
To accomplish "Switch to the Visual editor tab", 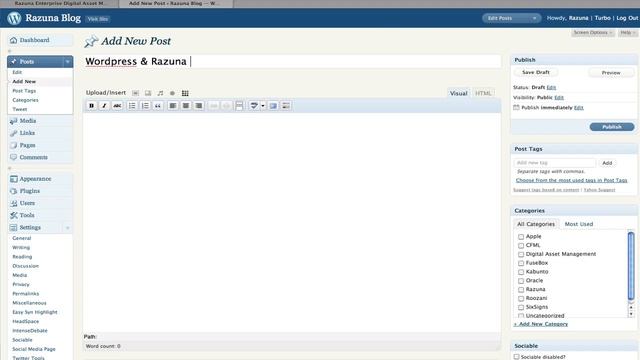I will [458, 93].
